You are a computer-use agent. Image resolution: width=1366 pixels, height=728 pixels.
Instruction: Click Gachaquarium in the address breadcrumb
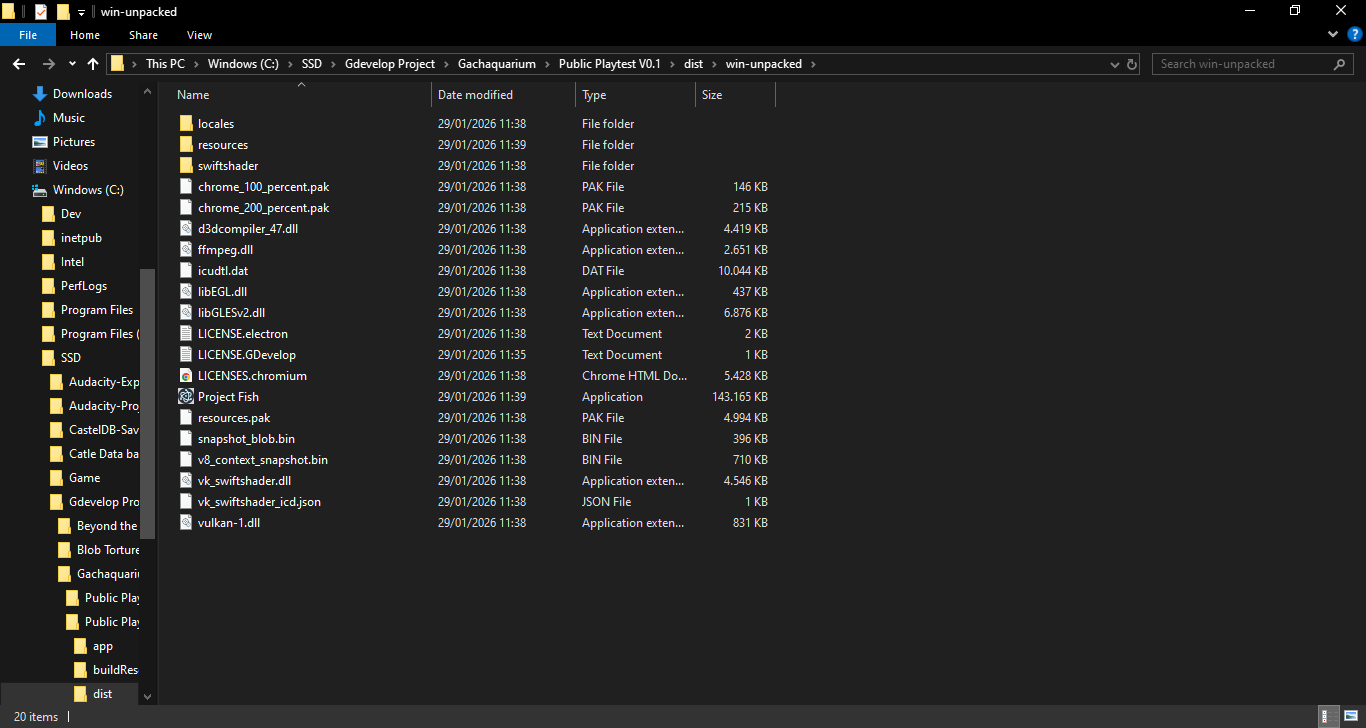tap(496, 64)
